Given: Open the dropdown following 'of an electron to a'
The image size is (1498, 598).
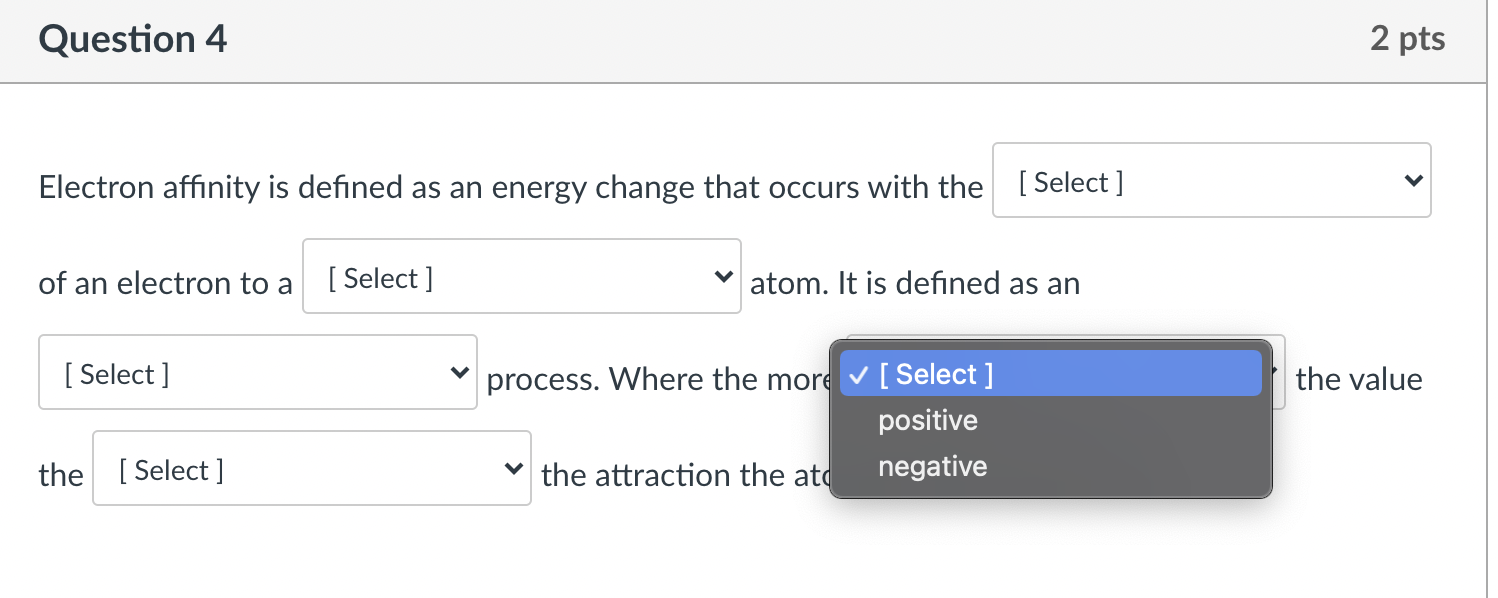Looking at the screenshot, I should 520,276.
